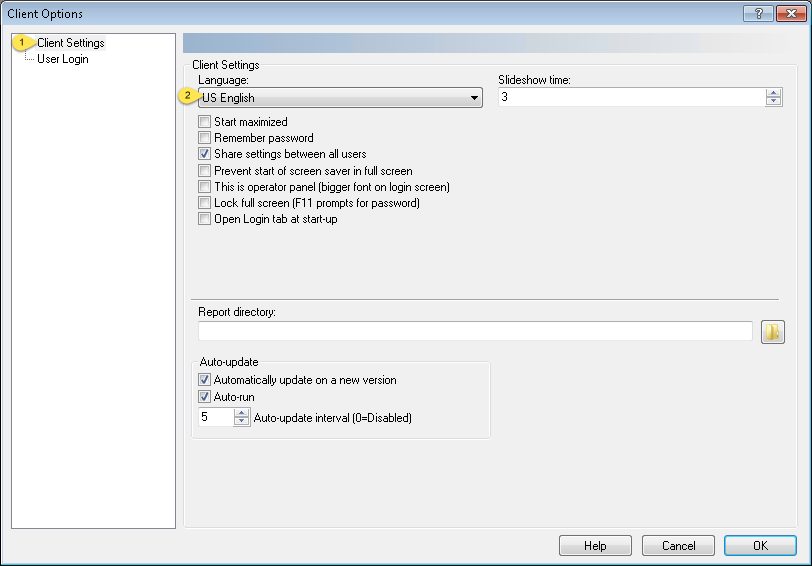Uncheck Share settings between all users

point(205,154)
